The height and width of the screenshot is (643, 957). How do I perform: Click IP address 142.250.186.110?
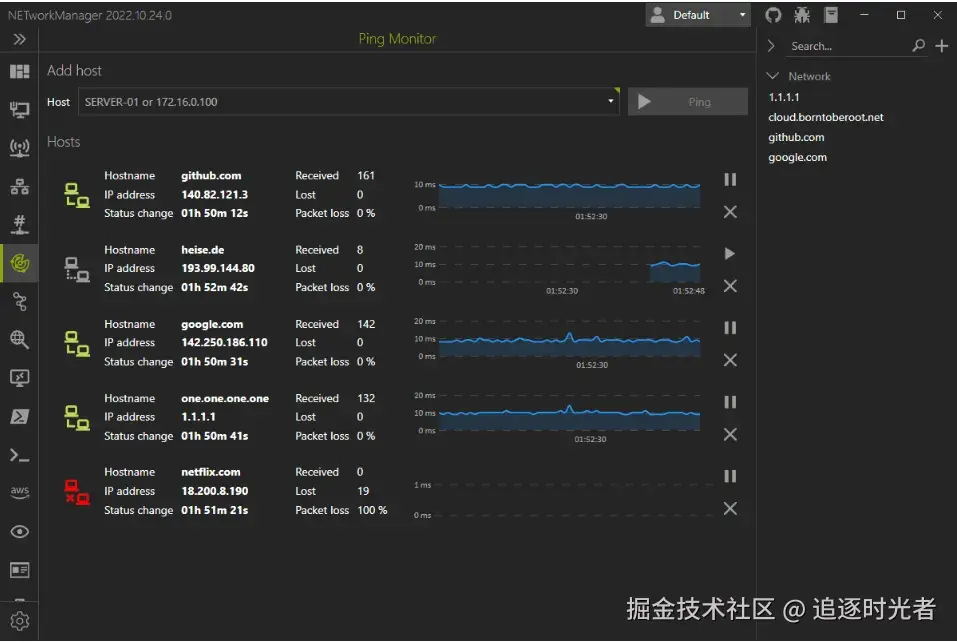pyautogui.click(x=224, y=343)
